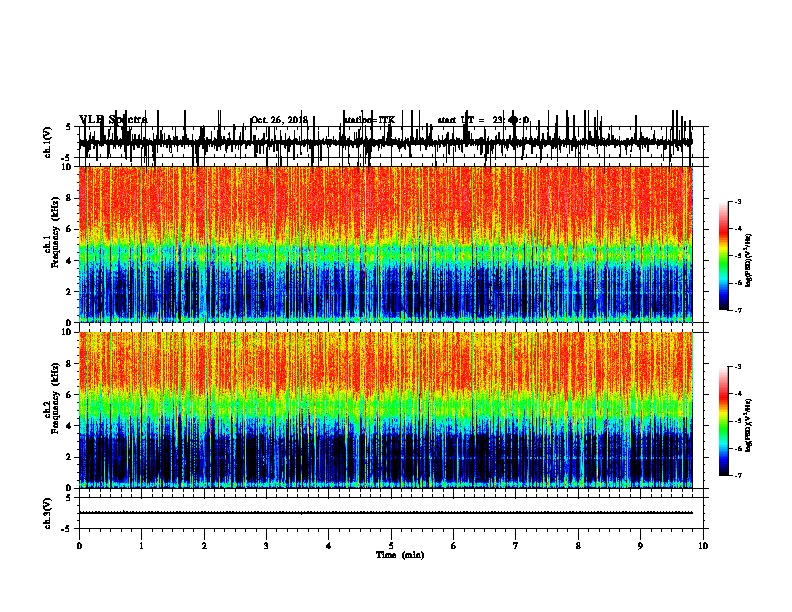The width and height of the screenshot is (792, 612).
Task: Click the ch.1 spectrogram color bar
Action: [723, 256]
